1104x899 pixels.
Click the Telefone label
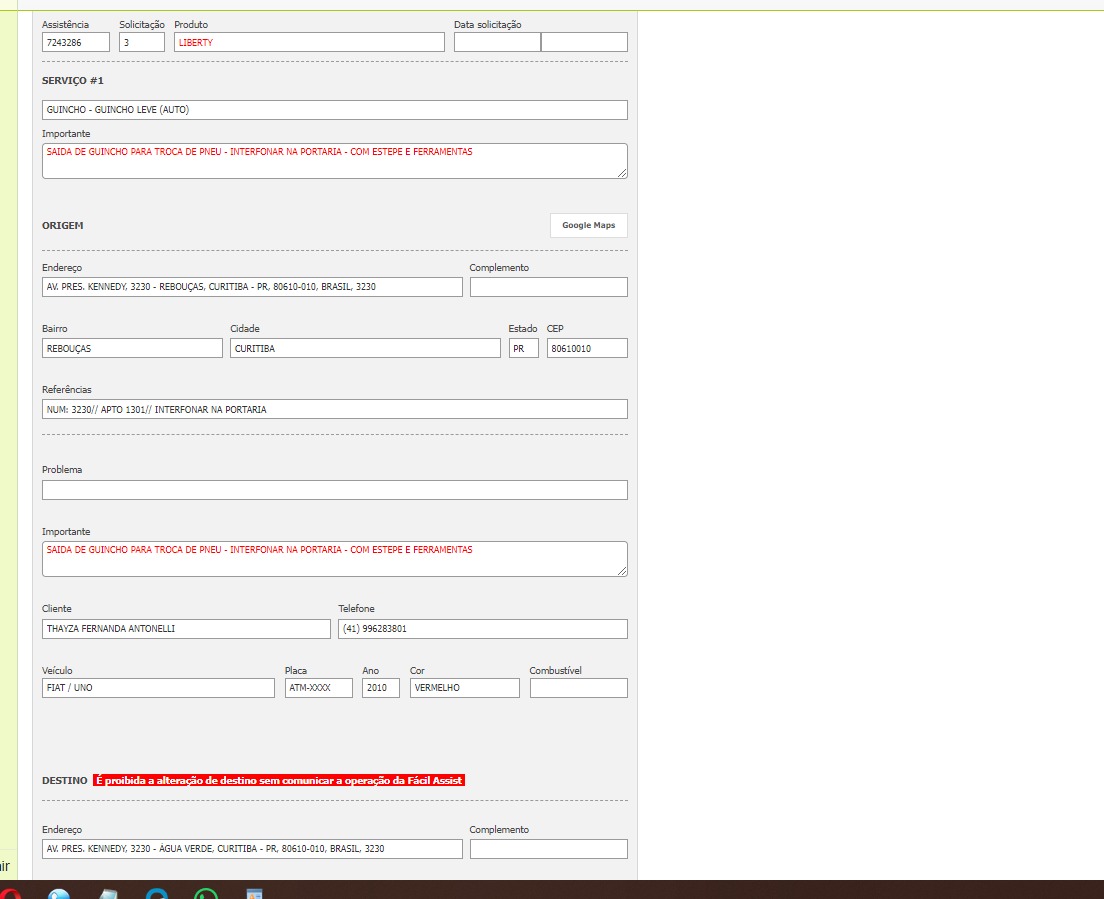[356, 608]
